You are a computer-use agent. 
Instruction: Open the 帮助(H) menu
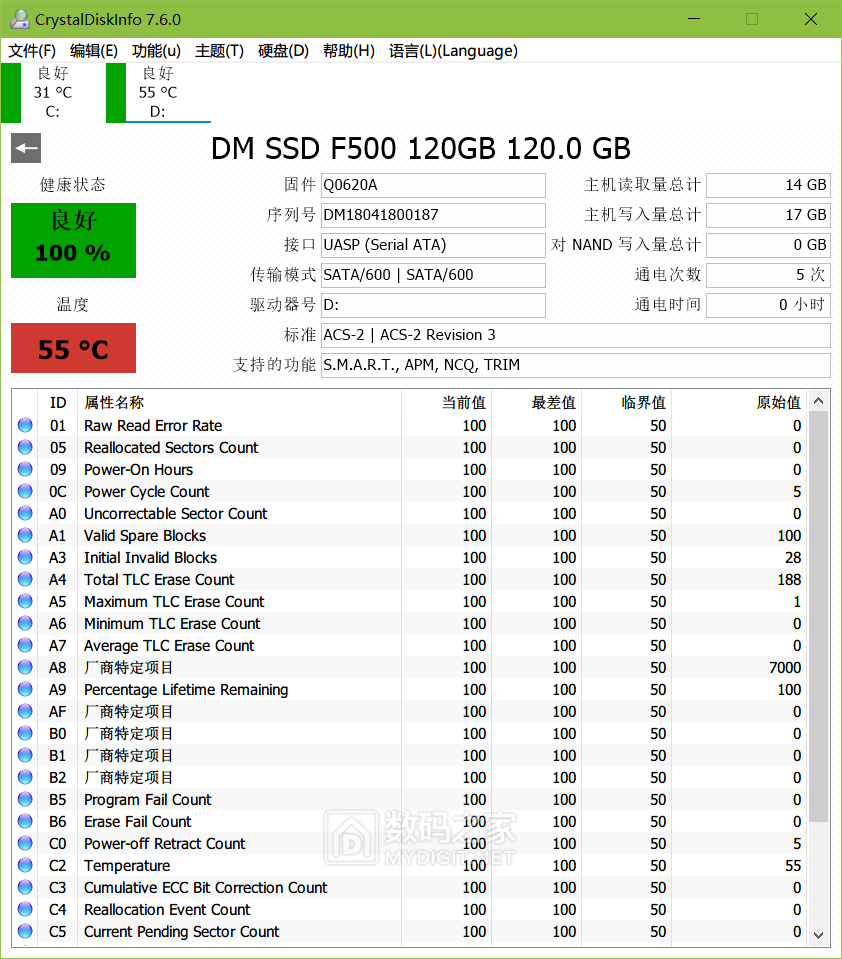pyautogui.click(x=349, y=51)
